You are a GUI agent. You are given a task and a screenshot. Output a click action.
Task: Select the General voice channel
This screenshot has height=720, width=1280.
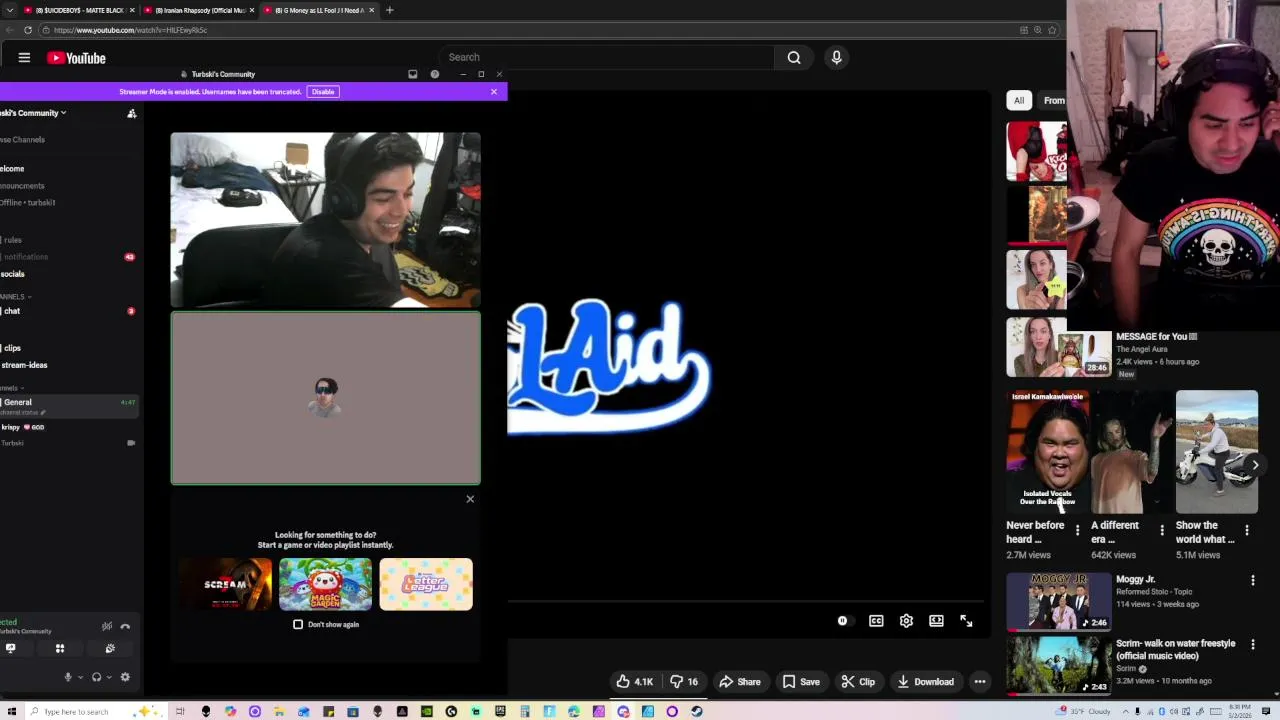tap(18, 402)
